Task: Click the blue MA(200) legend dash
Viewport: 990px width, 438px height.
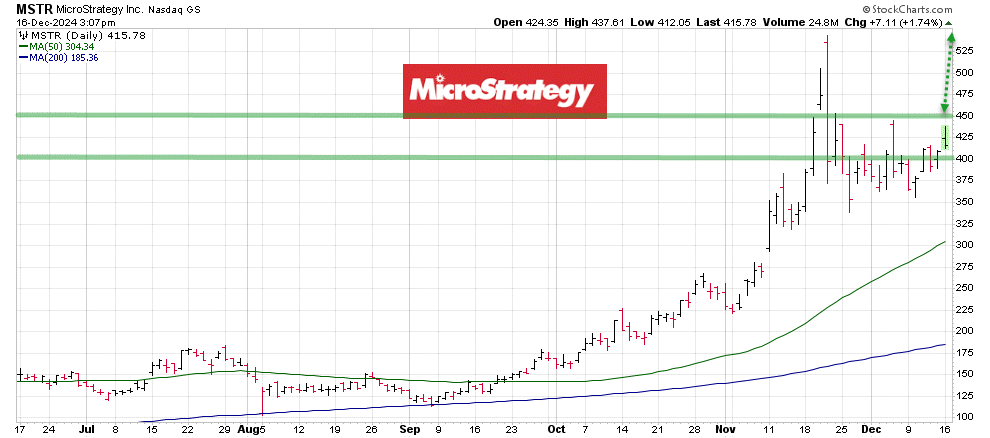Action: point(23,57)
